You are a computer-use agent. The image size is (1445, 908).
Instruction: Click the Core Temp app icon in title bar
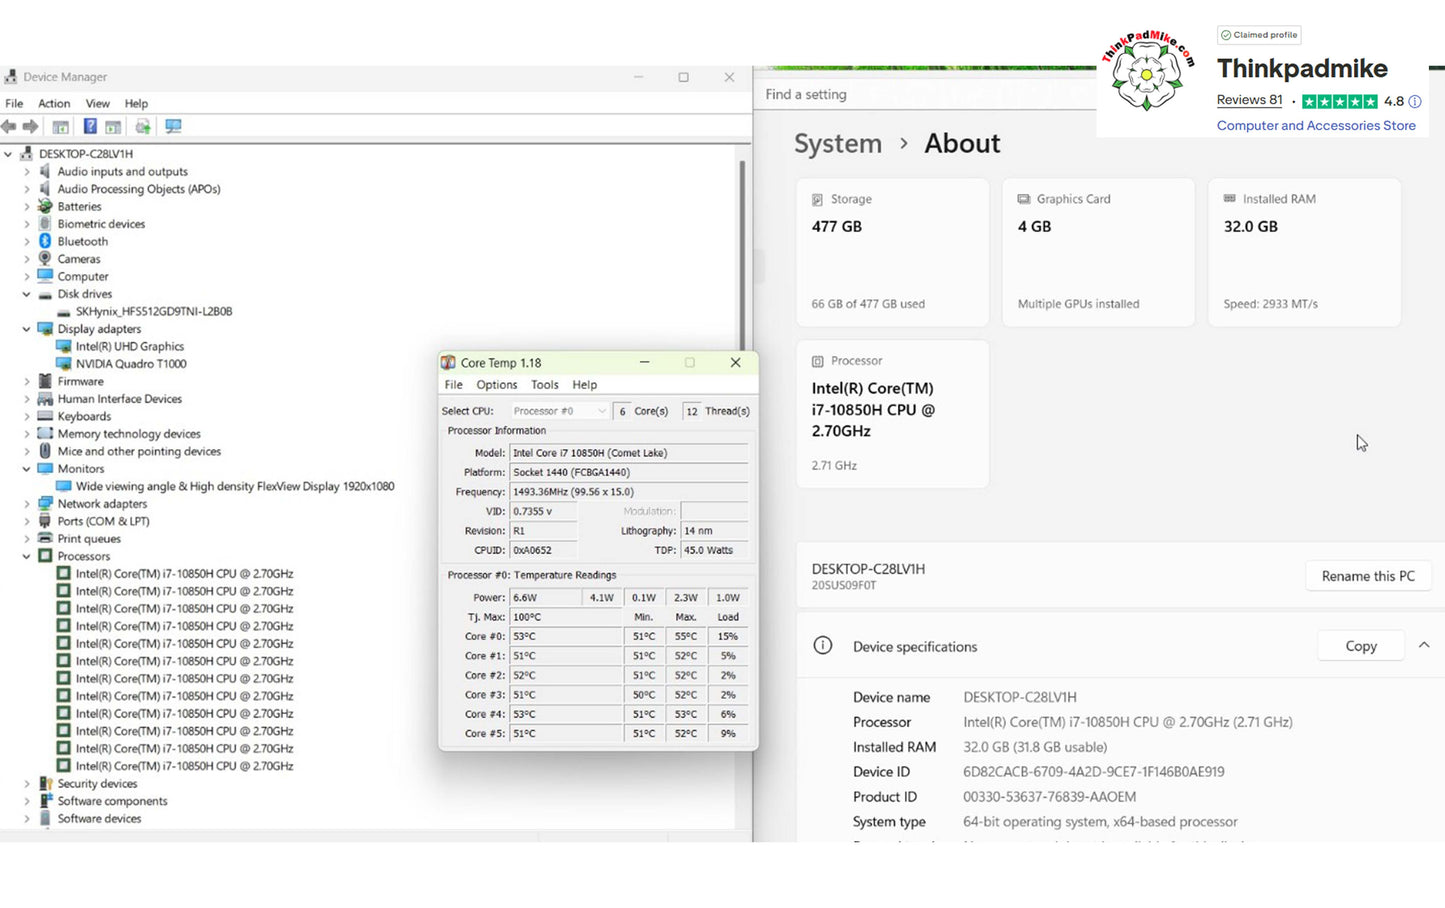(x=449, y=363)
